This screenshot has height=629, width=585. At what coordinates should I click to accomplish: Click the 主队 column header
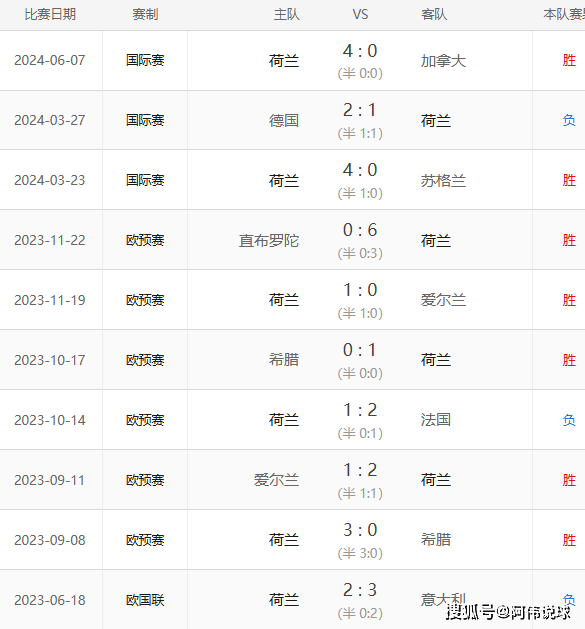[x=286, y=14]
